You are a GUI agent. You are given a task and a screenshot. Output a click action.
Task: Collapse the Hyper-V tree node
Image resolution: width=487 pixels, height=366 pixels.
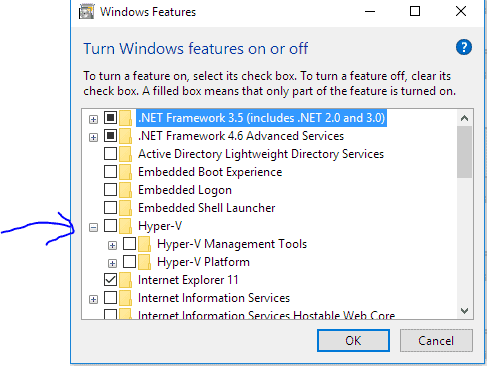94,228
